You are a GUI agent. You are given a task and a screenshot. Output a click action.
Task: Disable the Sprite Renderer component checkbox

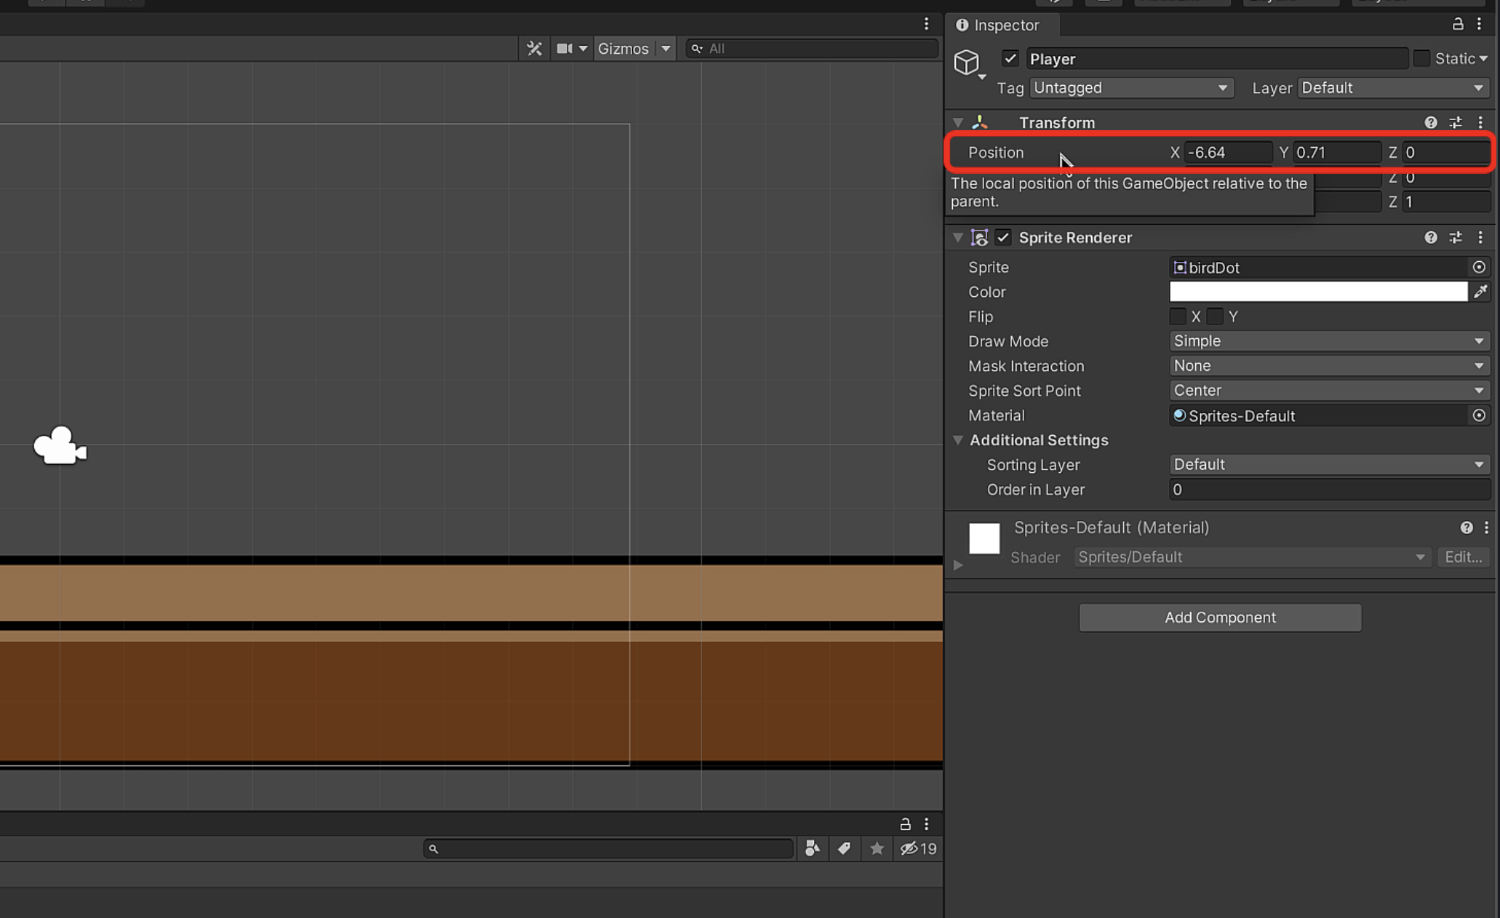point(1003,237)
